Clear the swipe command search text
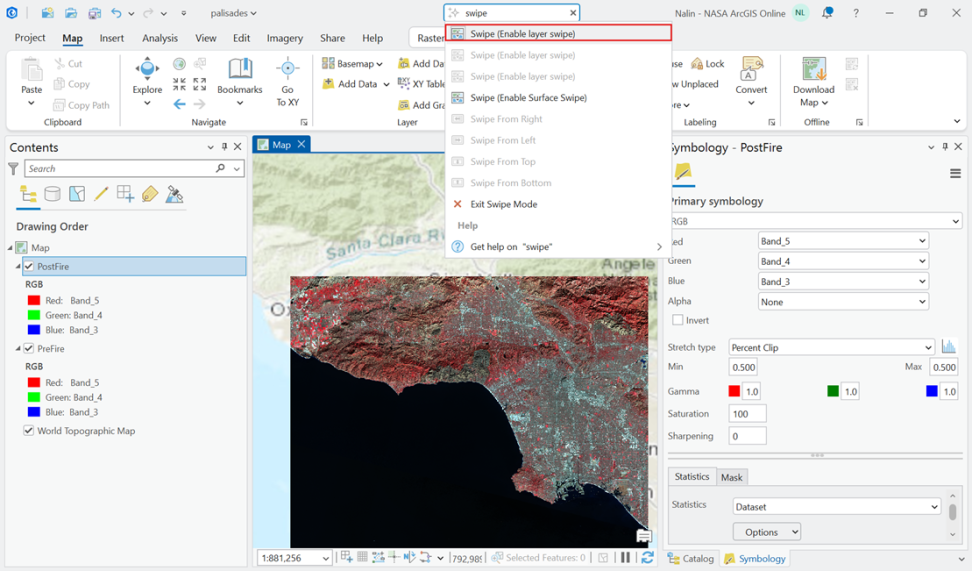 click(573, 12)
